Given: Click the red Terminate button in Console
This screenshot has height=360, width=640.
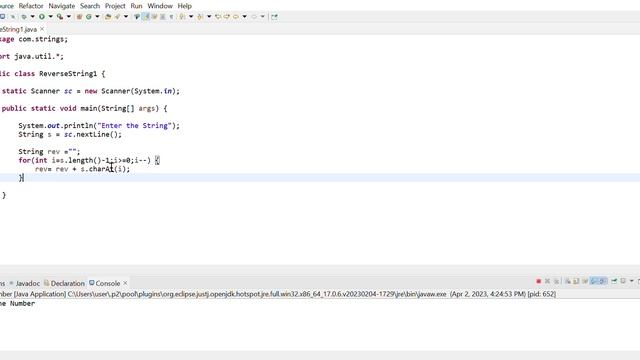Looking at the screenshot, I should tap(539, 281).
